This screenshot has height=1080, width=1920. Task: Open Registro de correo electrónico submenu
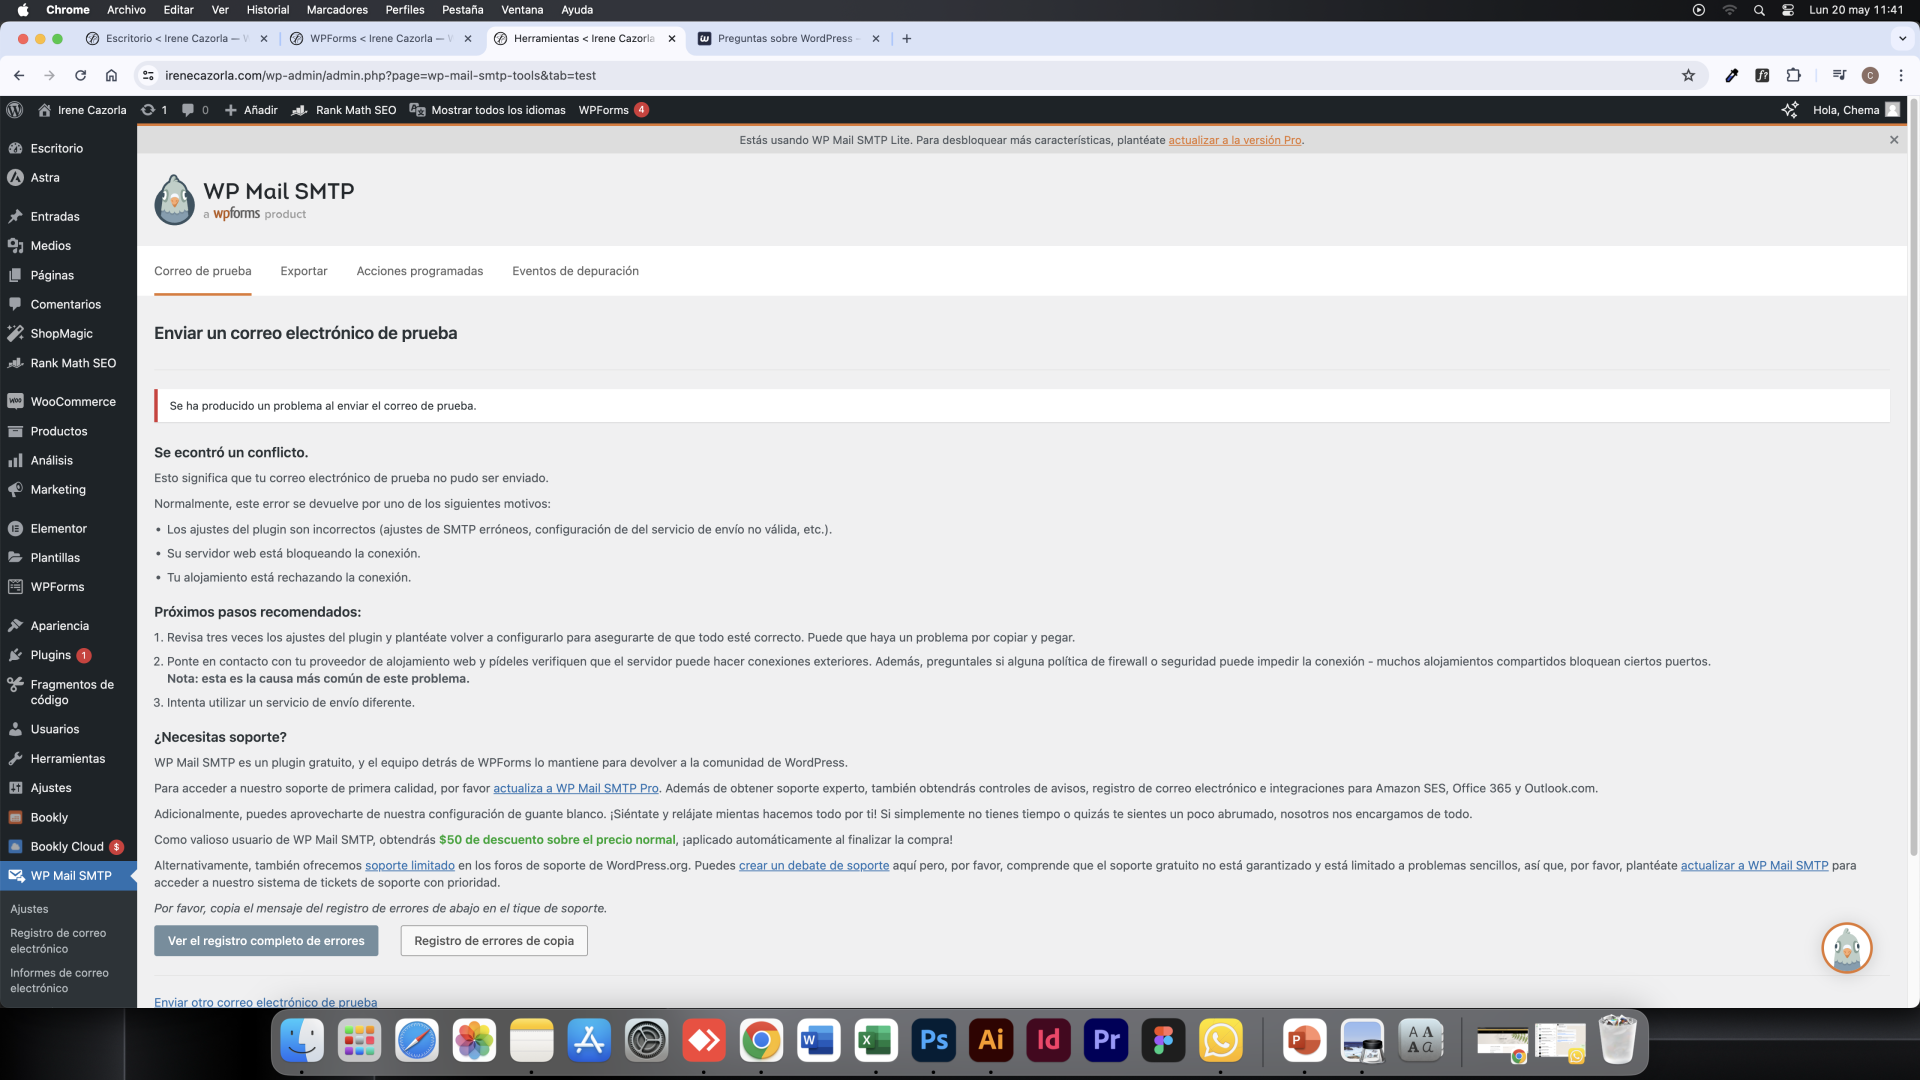[x=58, y=941]
